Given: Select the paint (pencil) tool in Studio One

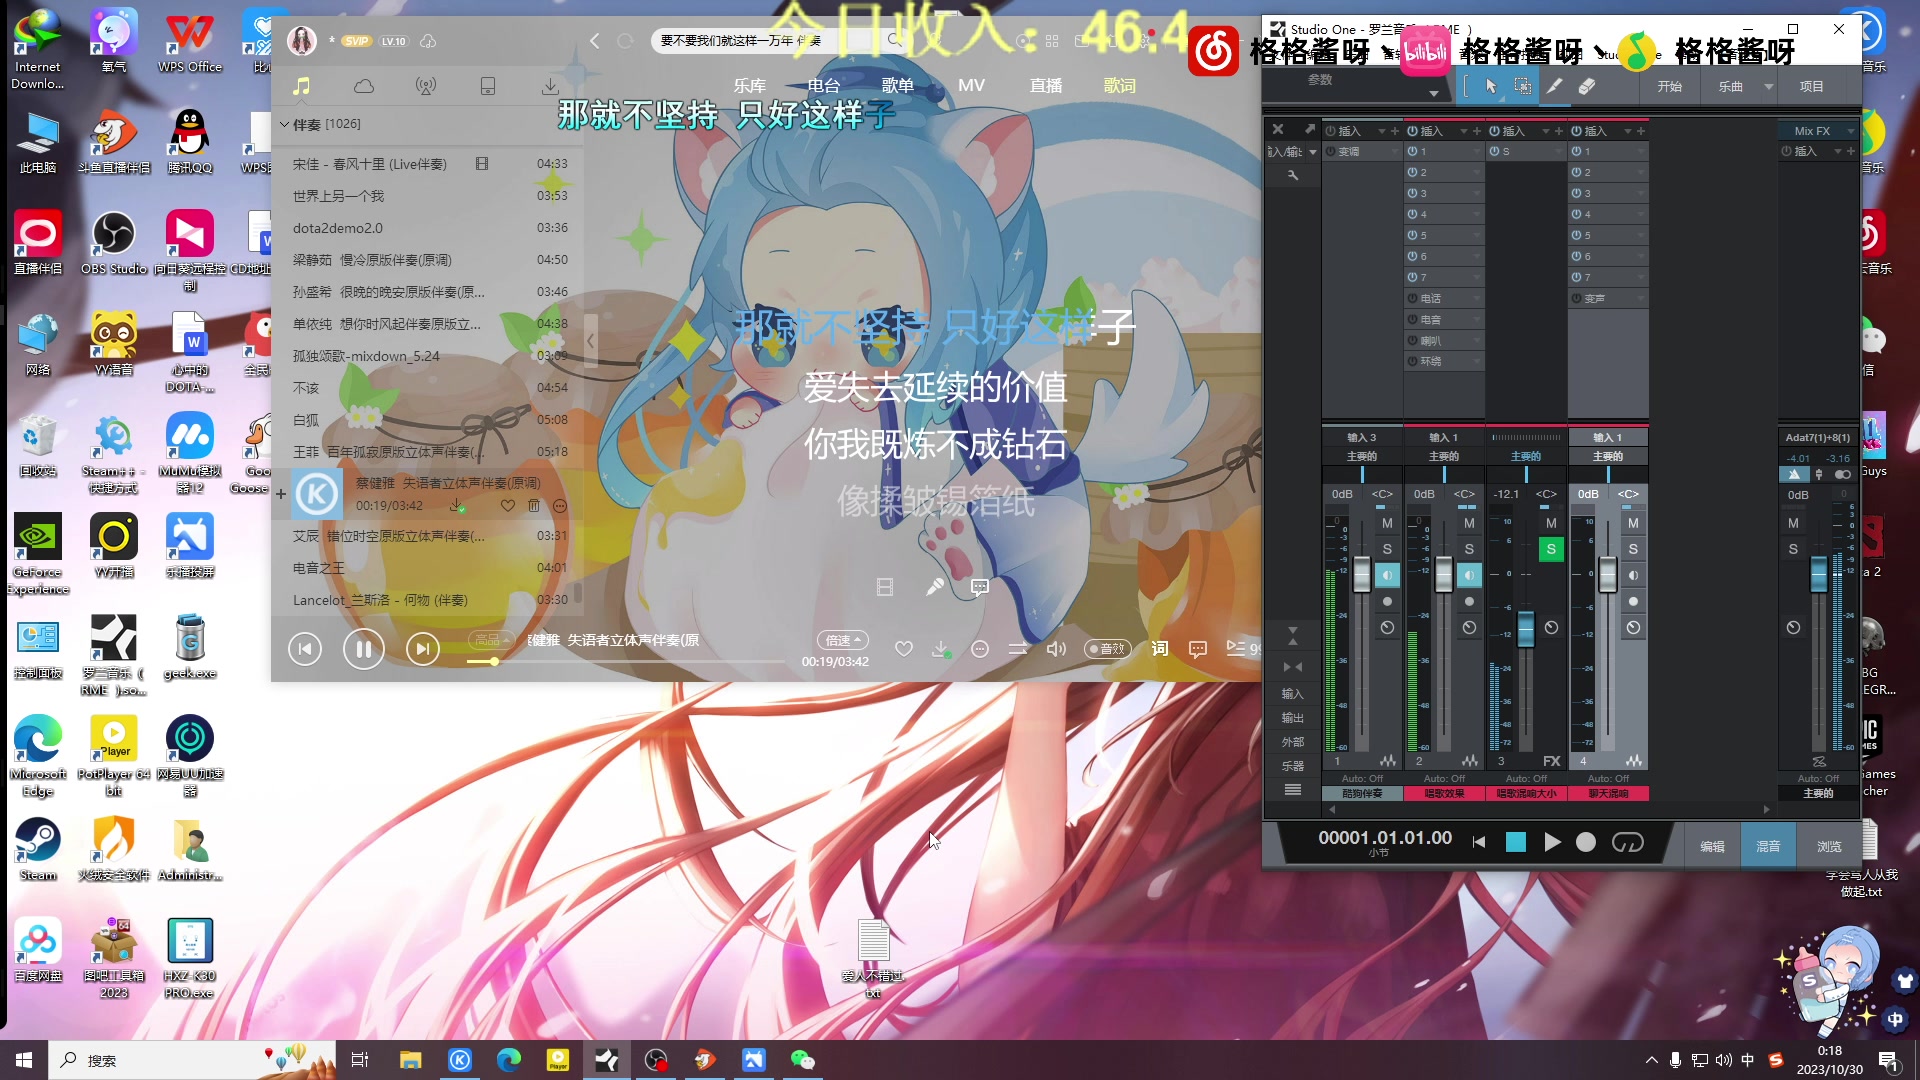Looking at the screenshot, I should [1554, 86].
